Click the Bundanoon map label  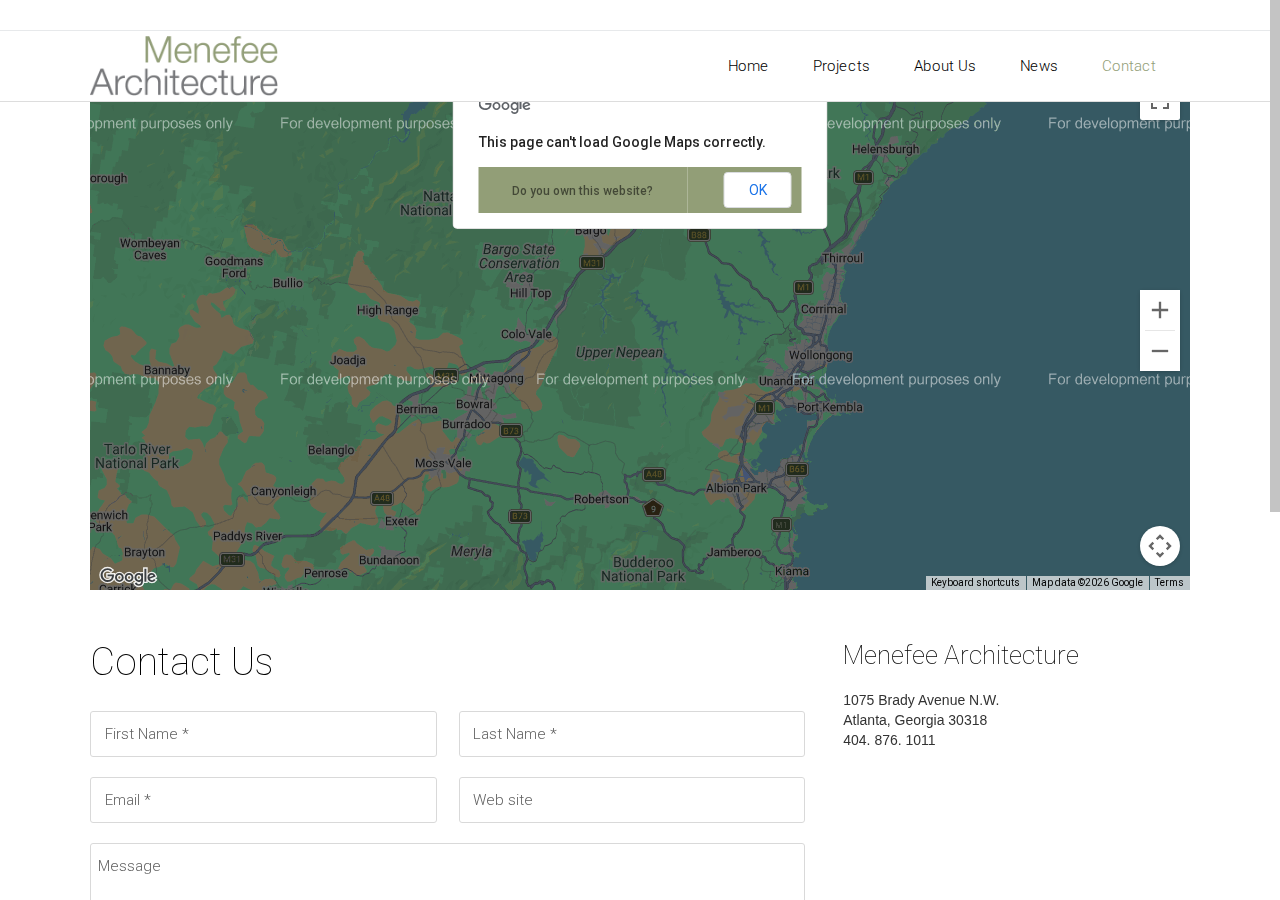click(389, 560)
